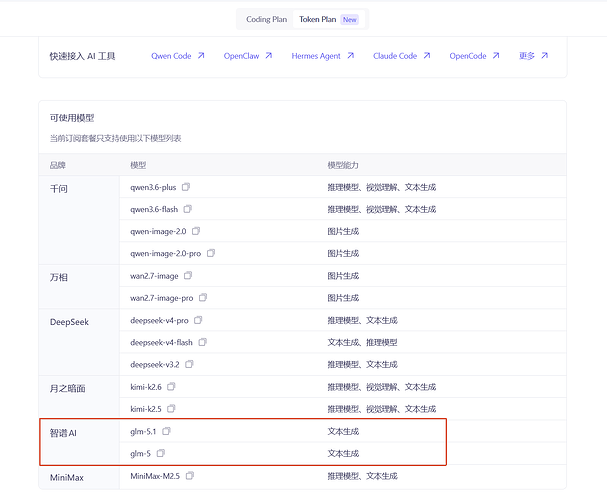The width and height of the screenshot is (607, 500).
Task: Select the deepseek-v4-flash model text
Action: coord(161,342)
